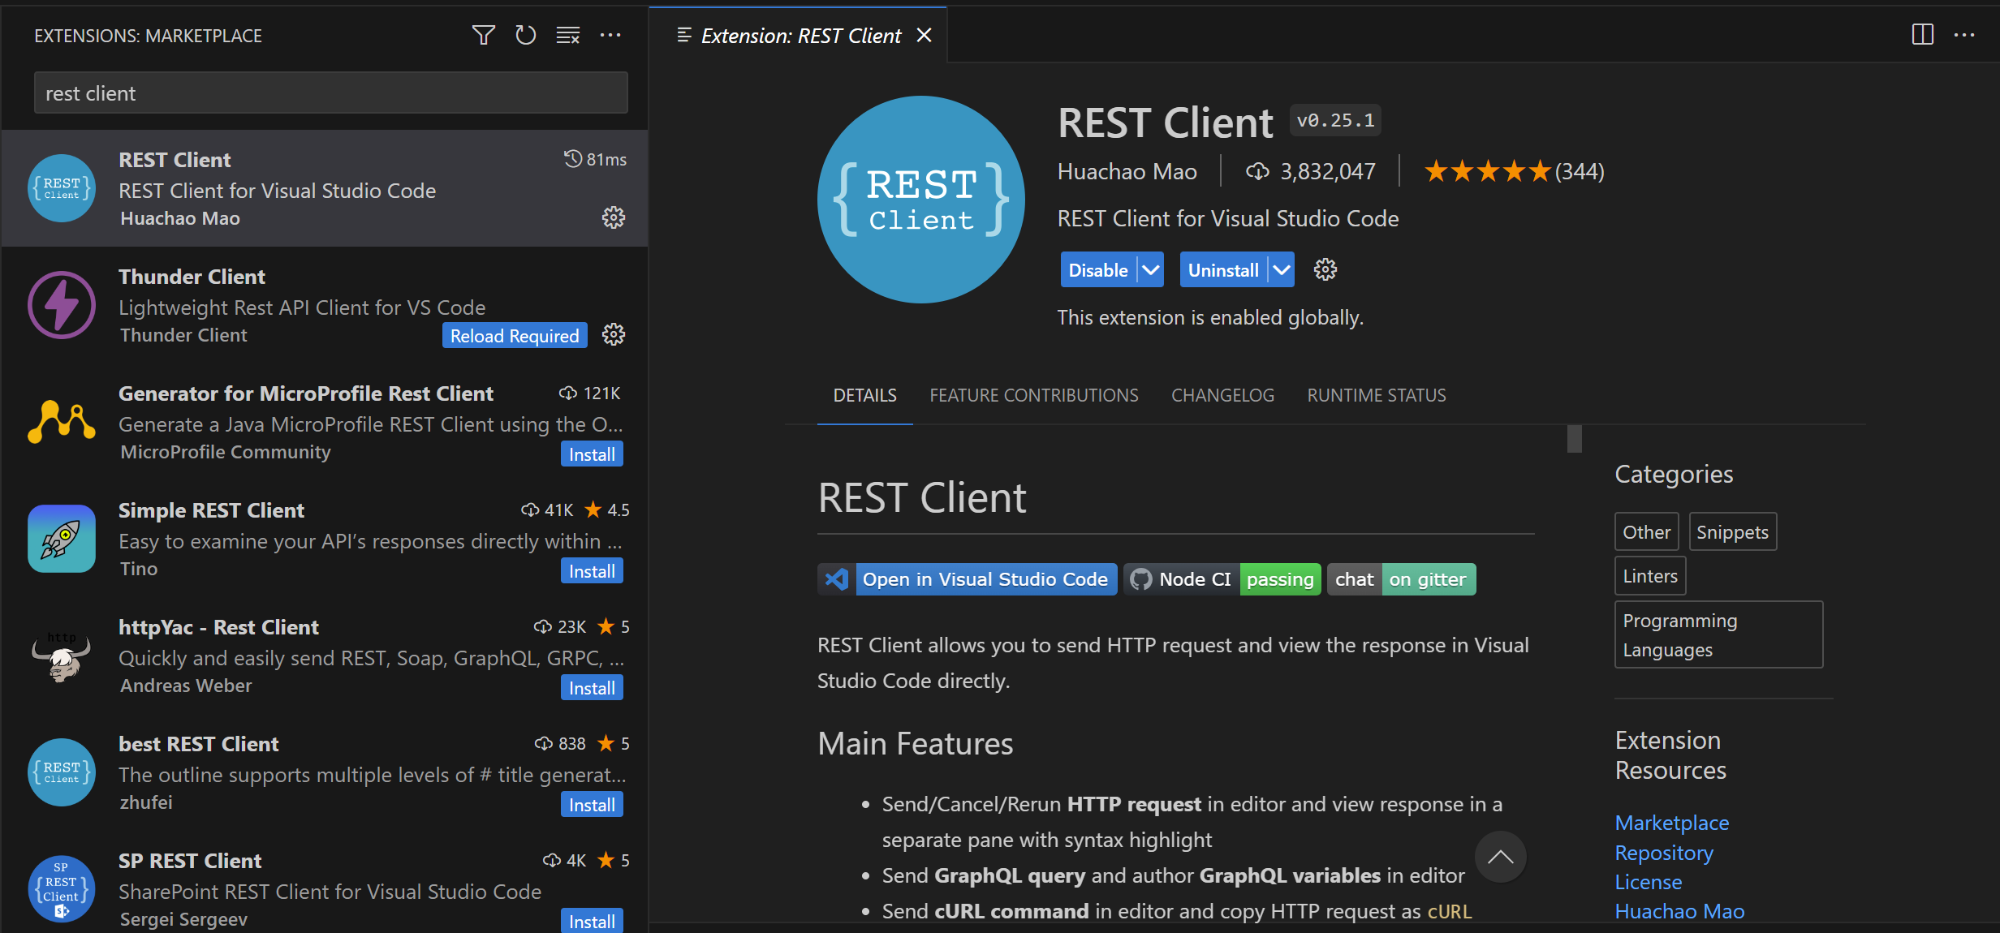The width and height of the screenshot is (2000, 933).
Task: Clear extensions search results icon
Action: [x=568, y=36]
